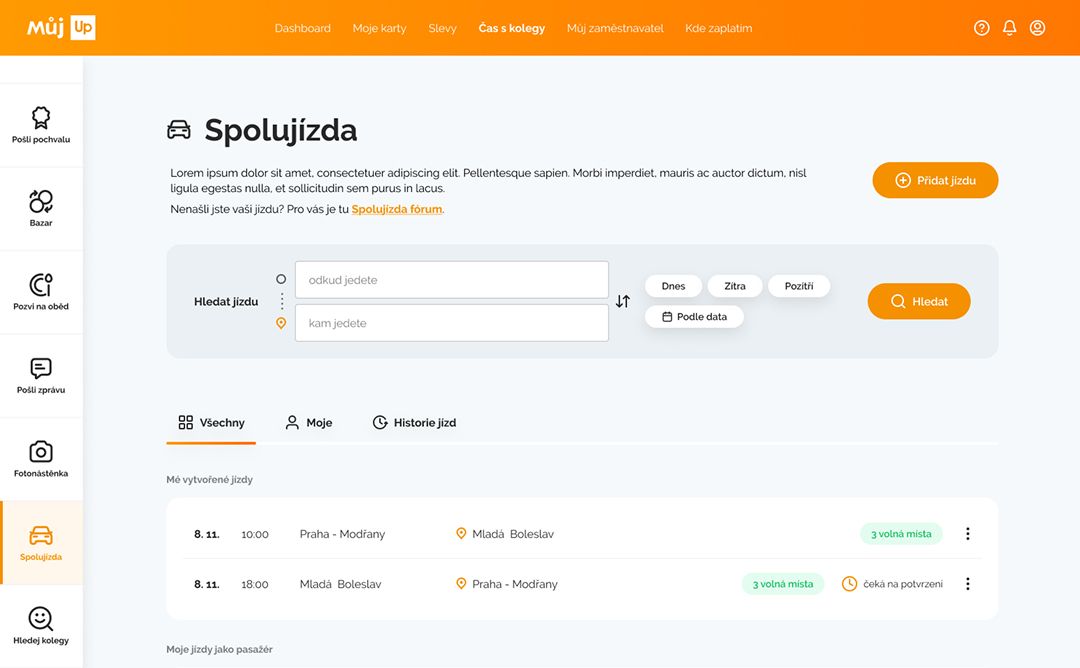This screenshot has height=668, width=1080.
Task: Click the 'odkud jedete' input field
Action: (x=451, y=280)
